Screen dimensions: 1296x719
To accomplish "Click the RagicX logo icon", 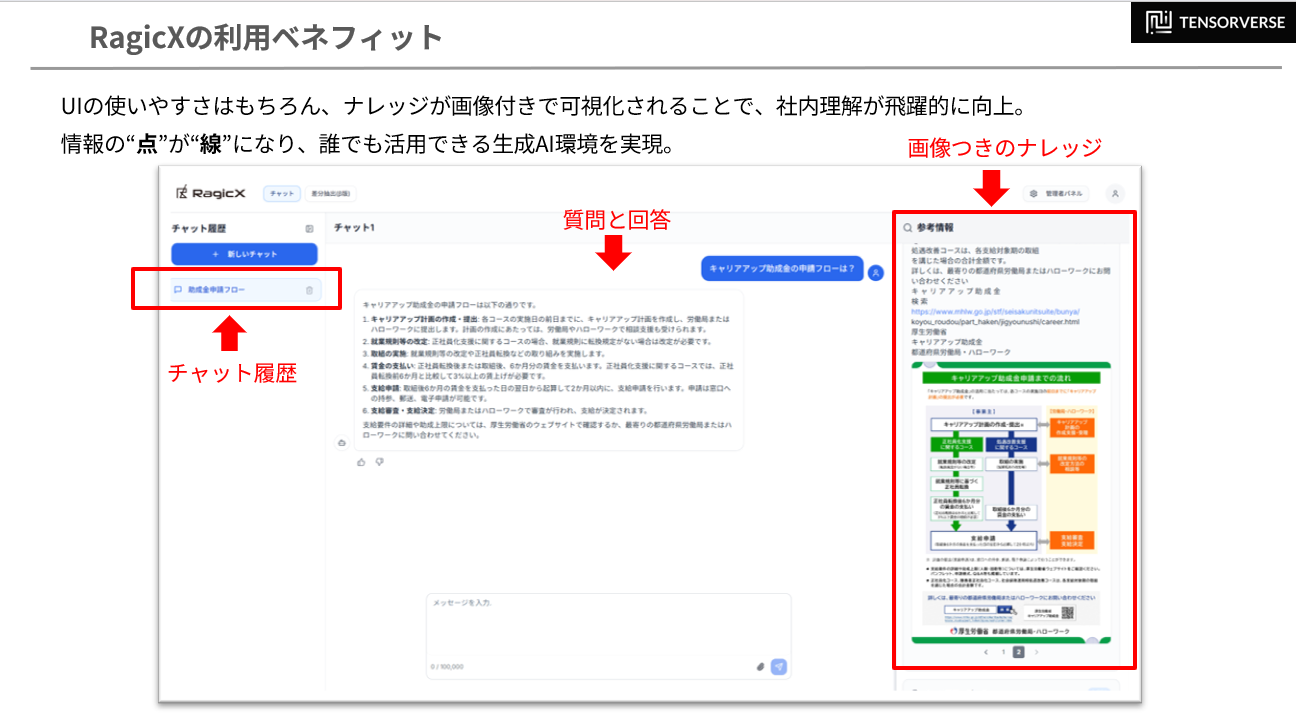I will (183, 193).
